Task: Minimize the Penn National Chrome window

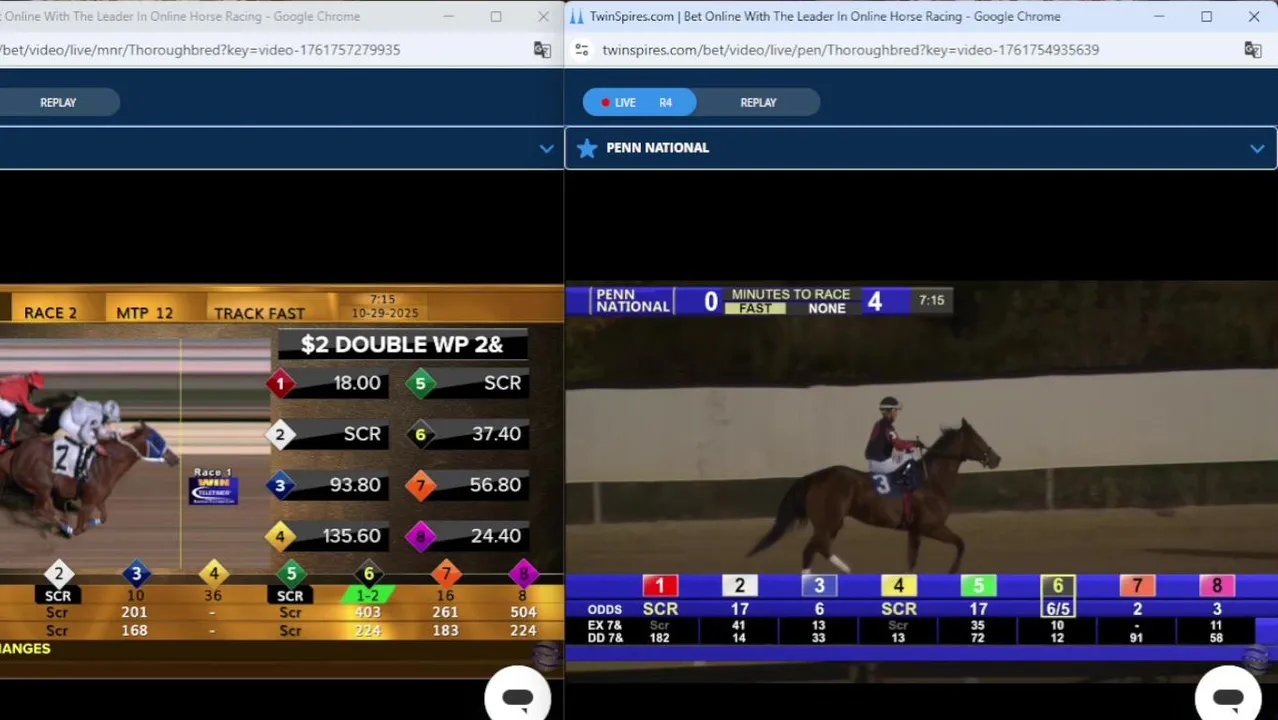Action: (1159, 16)
